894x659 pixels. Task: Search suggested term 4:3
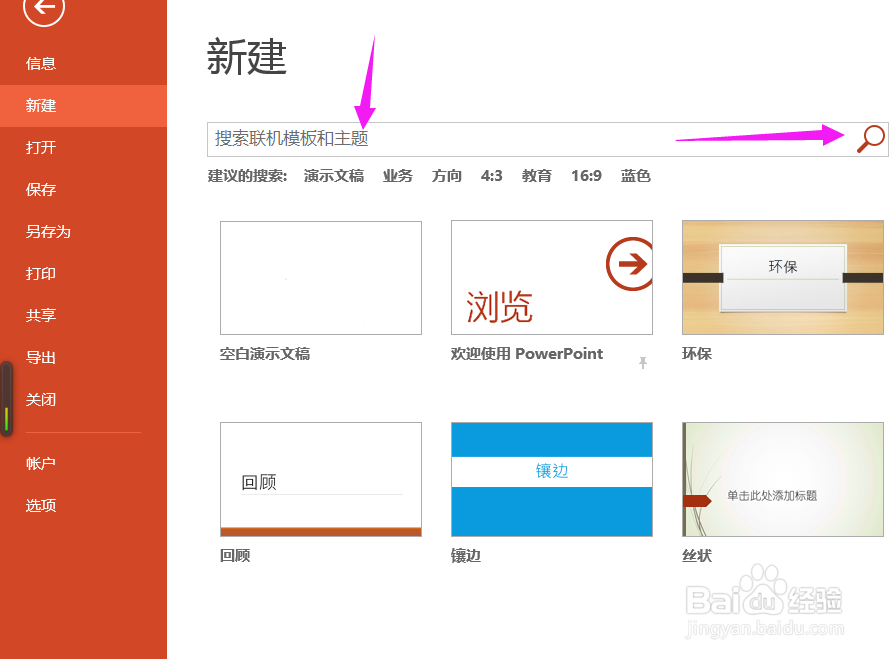pyautogui.click(x=491, y=176)
